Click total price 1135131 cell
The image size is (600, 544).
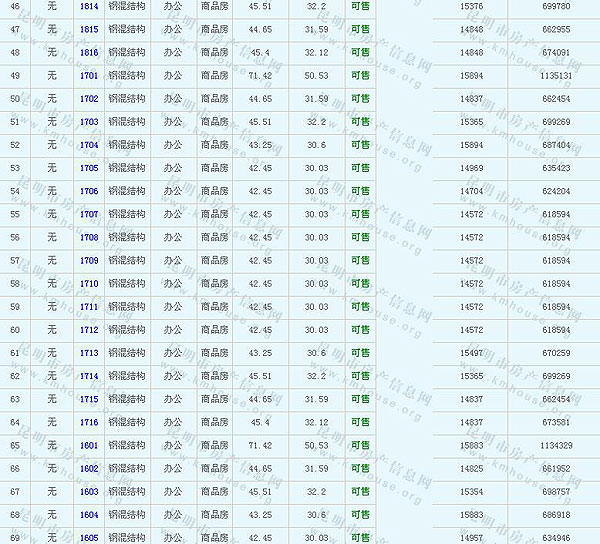[553, 75]
